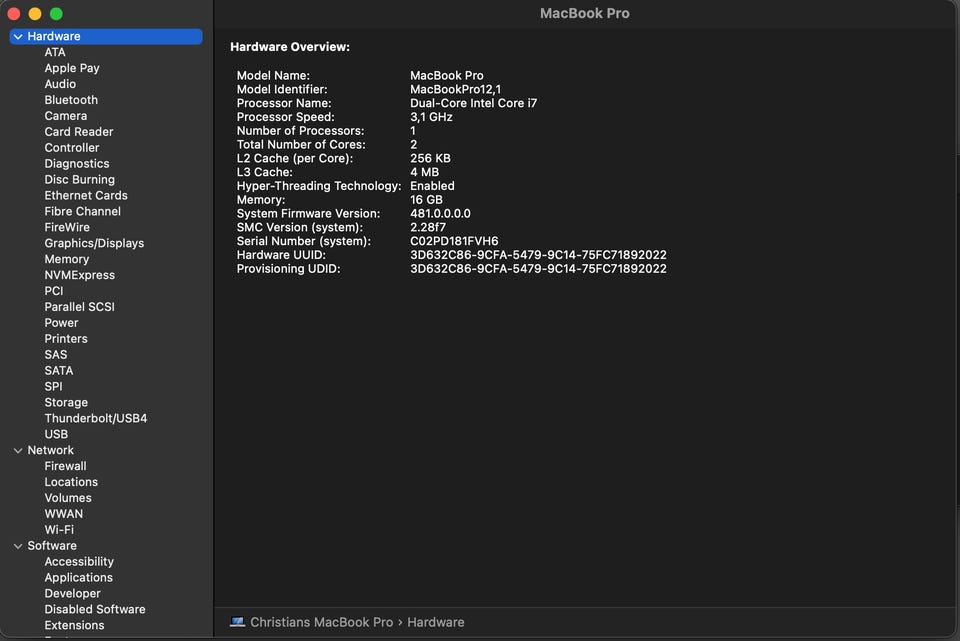The width and height of the screenshot is (960, 641).
Task: Select the model identifier MacBookPro12,1
Action: pyautogui.click(x=456, y=89)
